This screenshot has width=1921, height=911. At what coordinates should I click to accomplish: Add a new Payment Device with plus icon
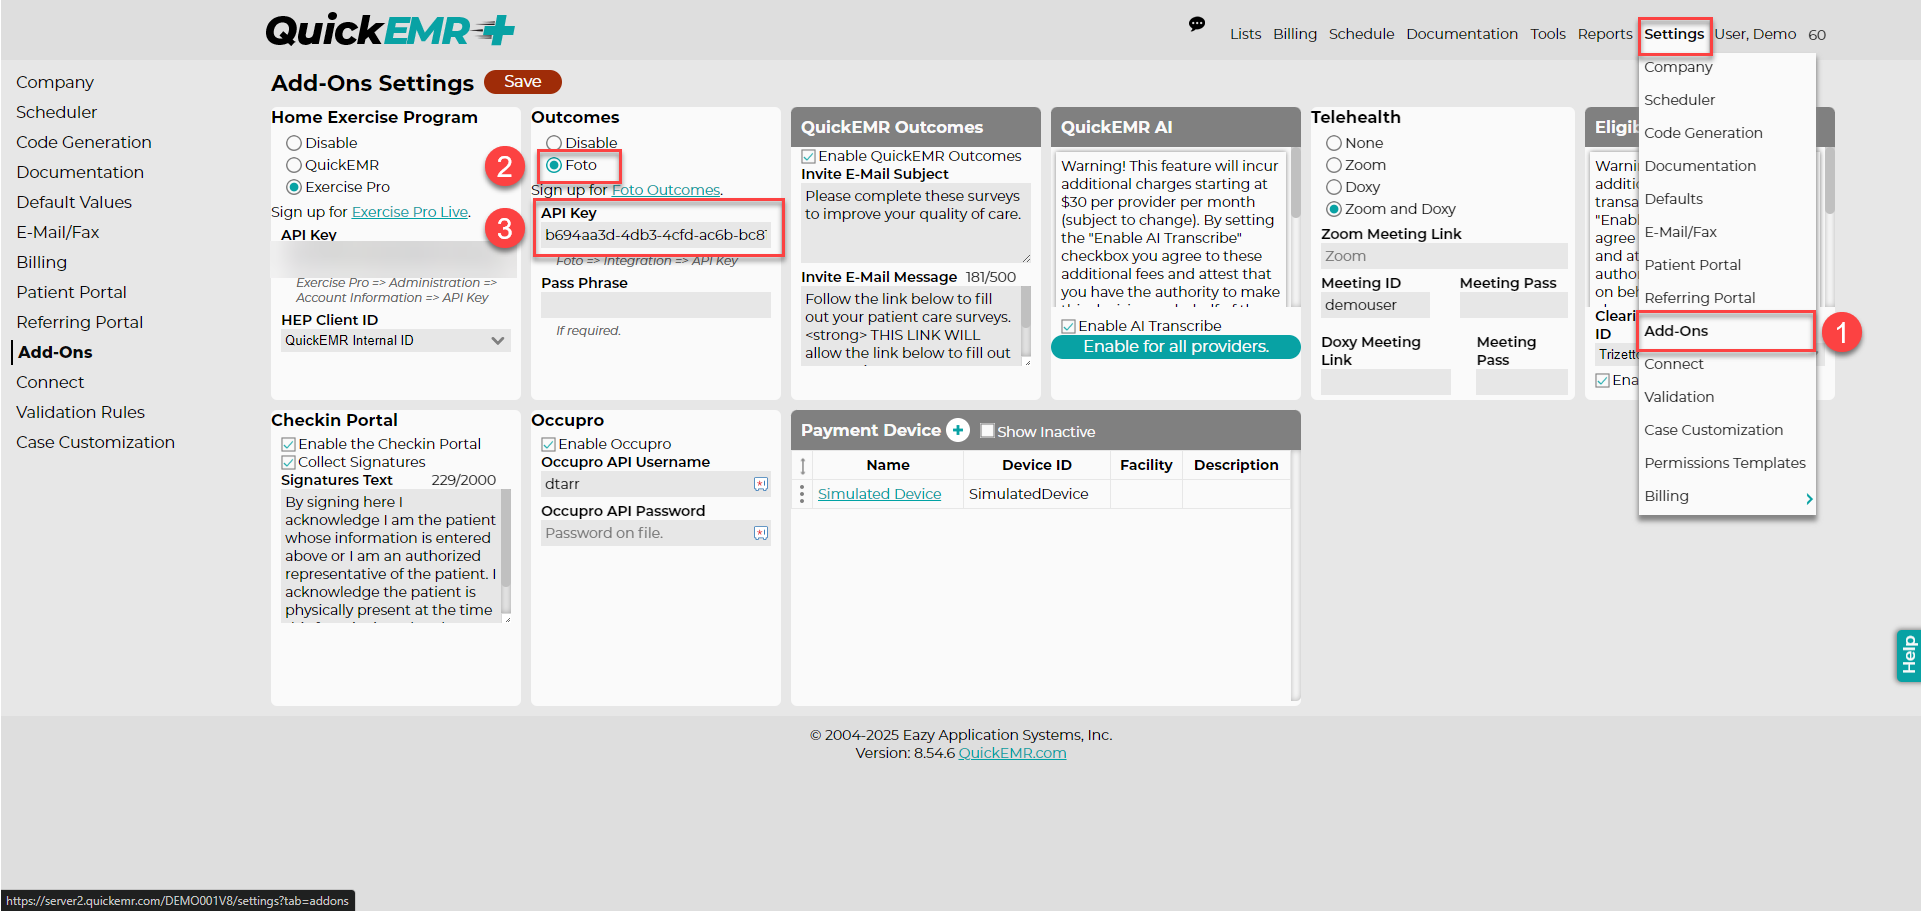957,430
